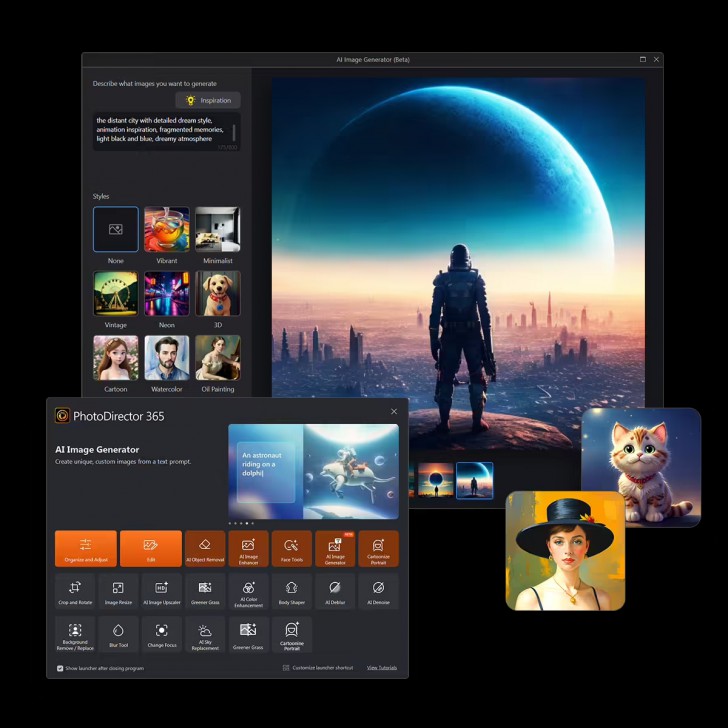Open the gray Cartoonize Portrait tile

292,634
